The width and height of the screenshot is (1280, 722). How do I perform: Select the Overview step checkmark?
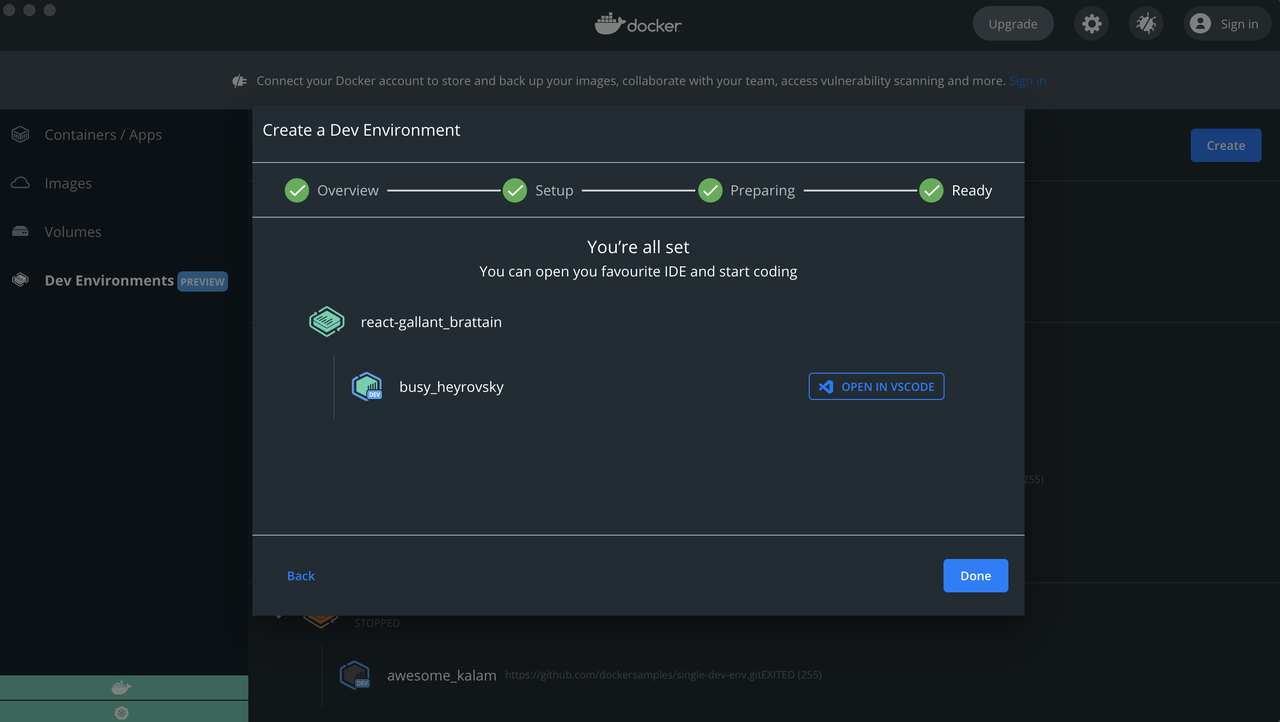(297, 190)
